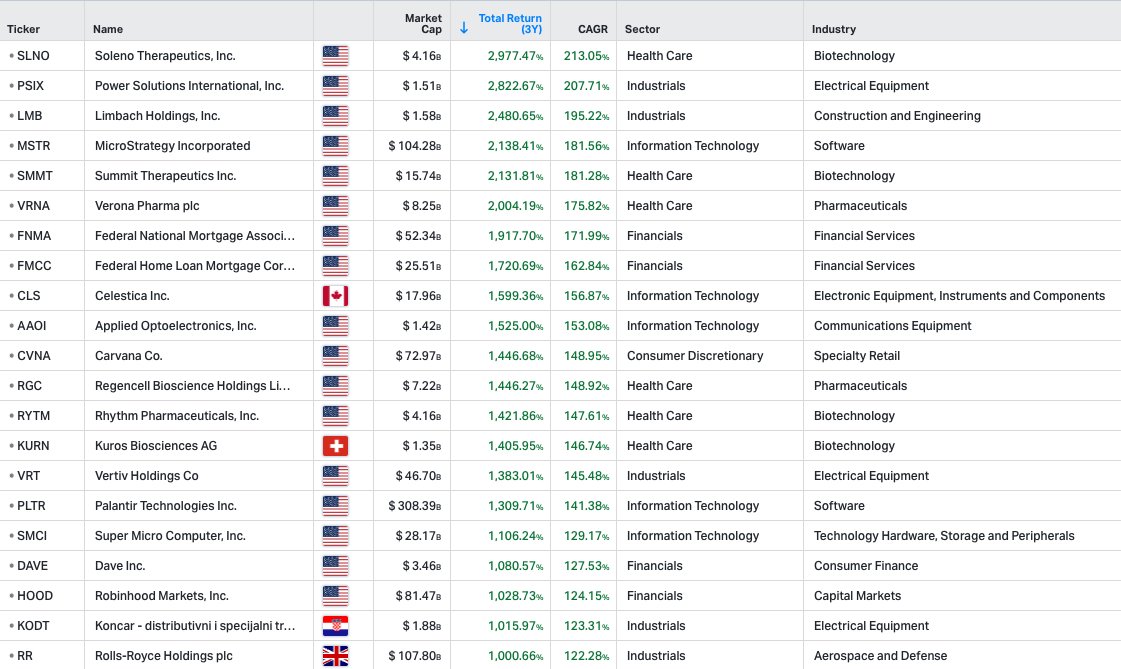
Task: Open the PSIX ticker
Action: pos(30,86)
